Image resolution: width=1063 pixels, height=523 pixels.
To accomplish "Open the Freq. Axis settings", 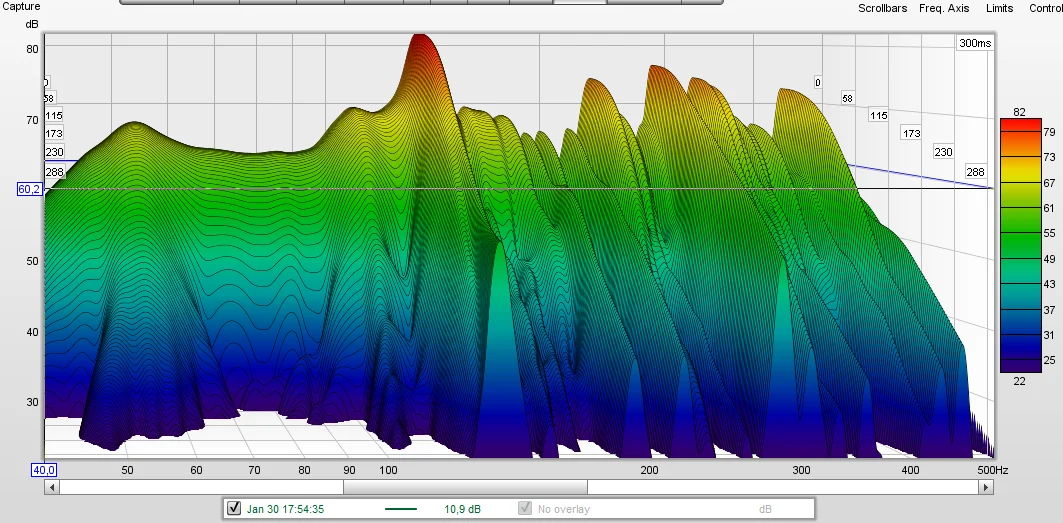I will click(944, 8).
